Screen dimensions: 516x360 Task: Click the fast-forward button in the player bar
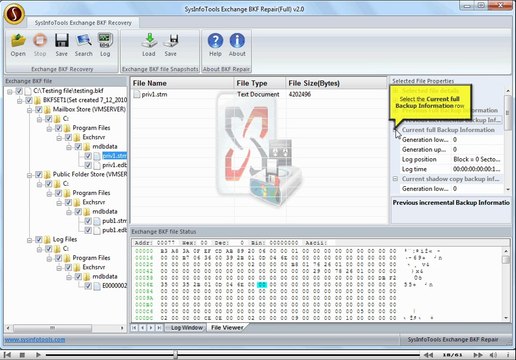tap(478, 355)
